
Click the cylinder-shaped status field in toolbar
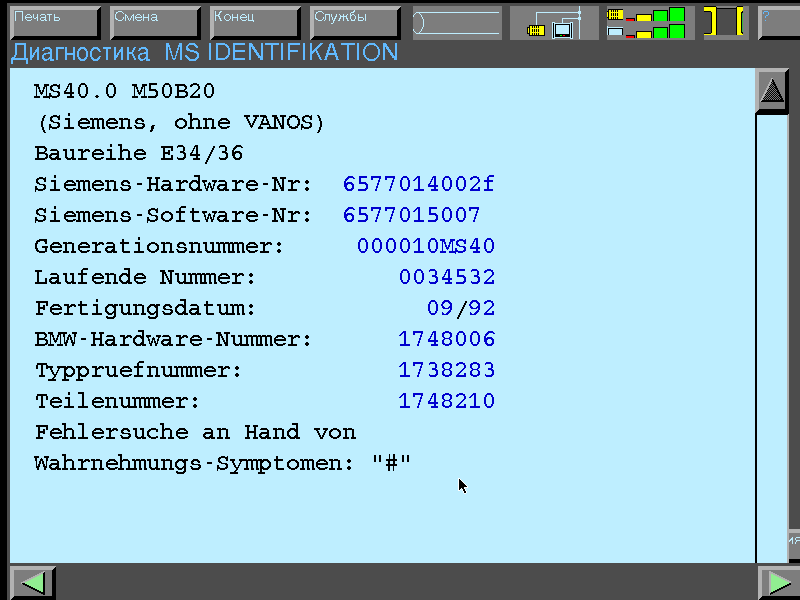456,23
